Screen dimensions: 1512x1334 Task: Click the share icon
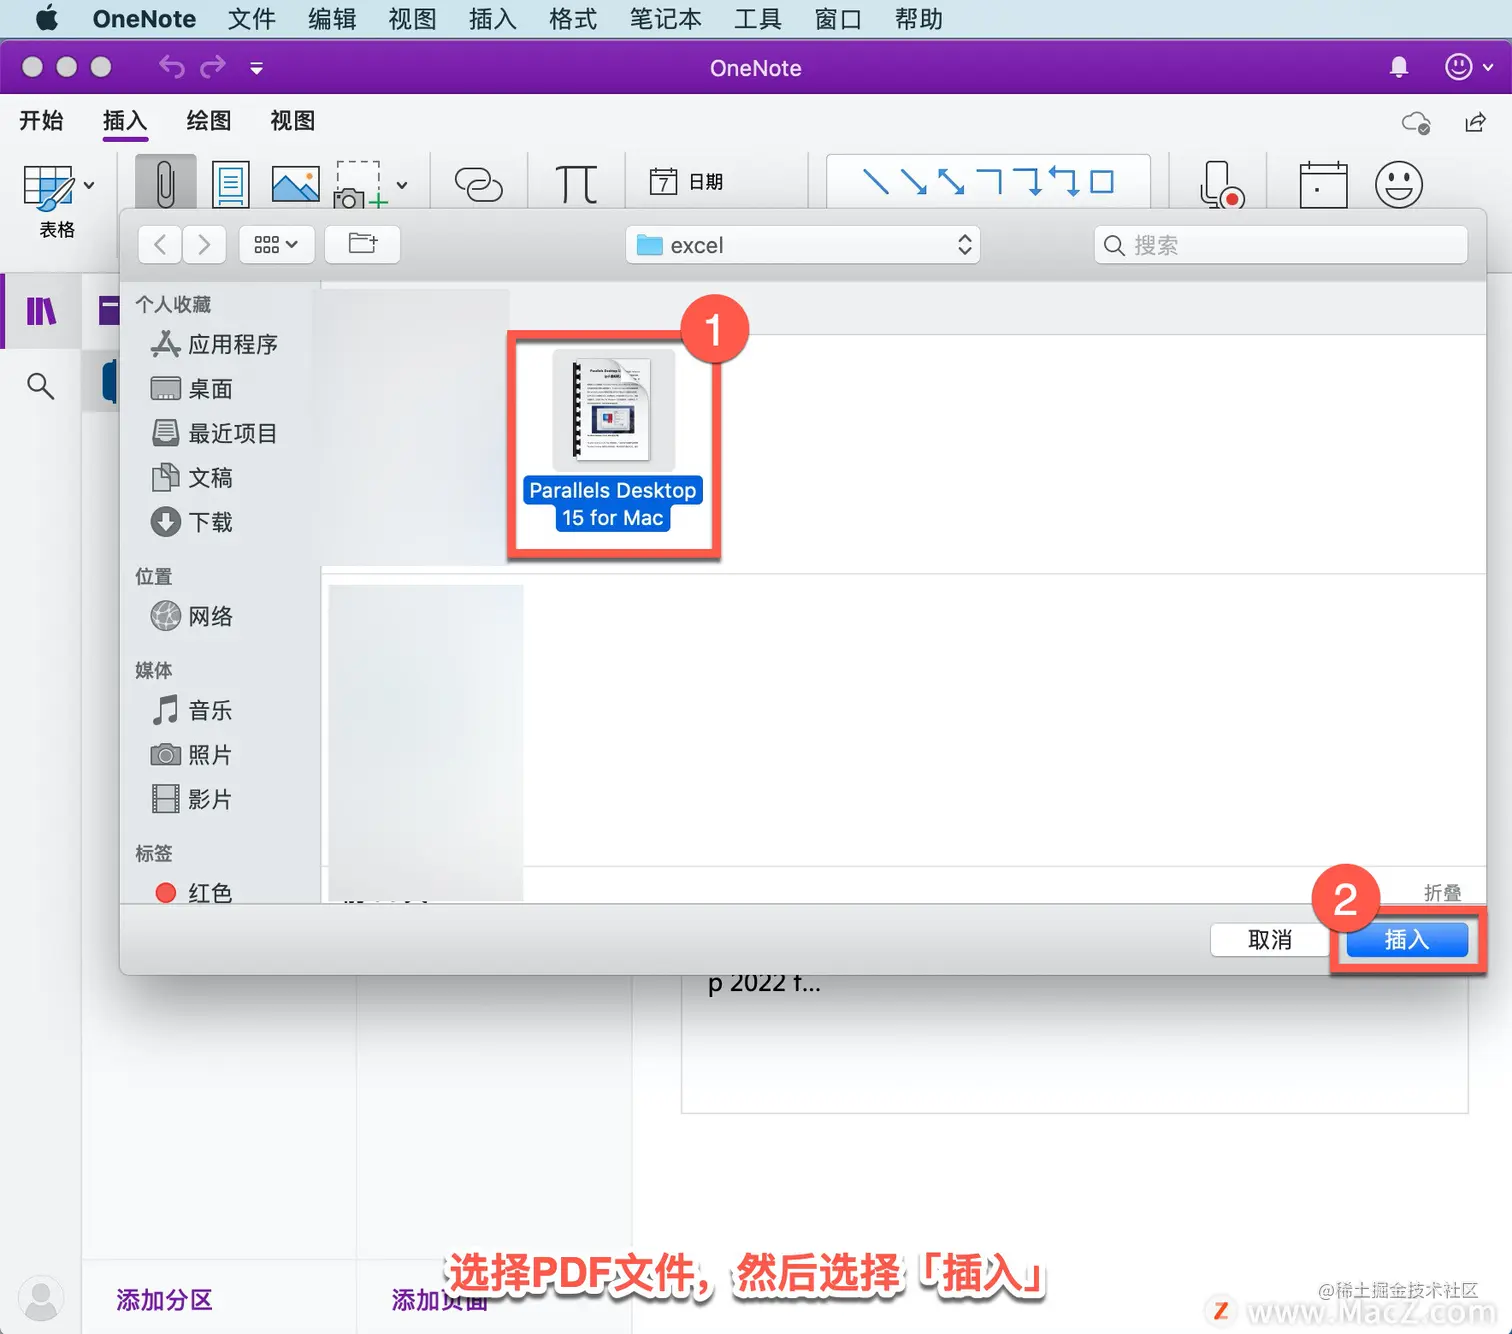(1475, 122)
